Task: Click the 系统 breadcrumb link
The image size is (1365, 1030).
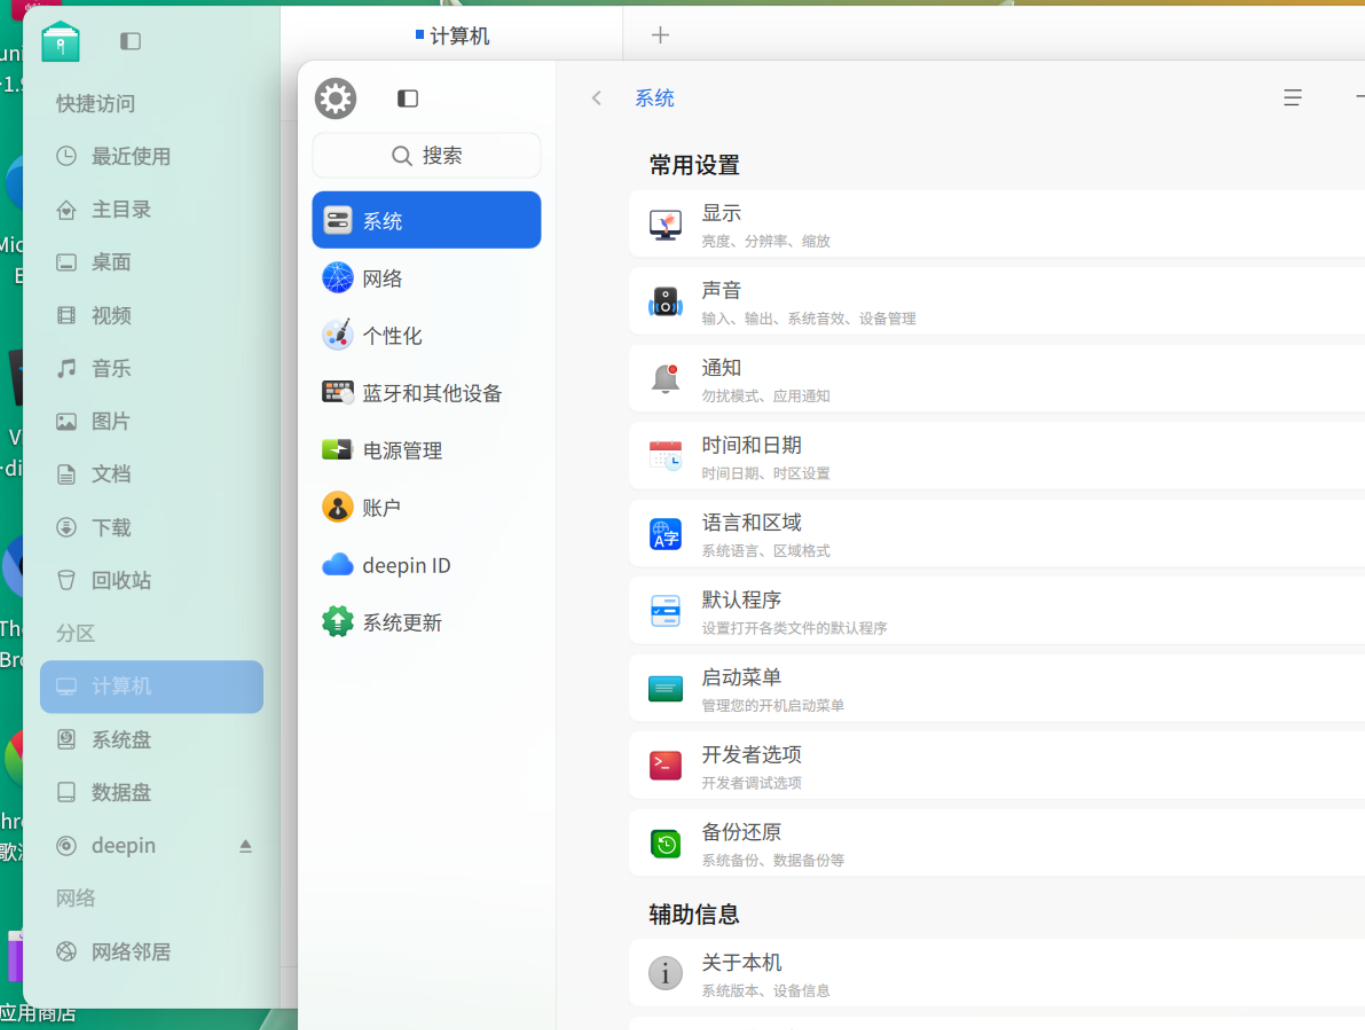Action: (x=655, y=98)
